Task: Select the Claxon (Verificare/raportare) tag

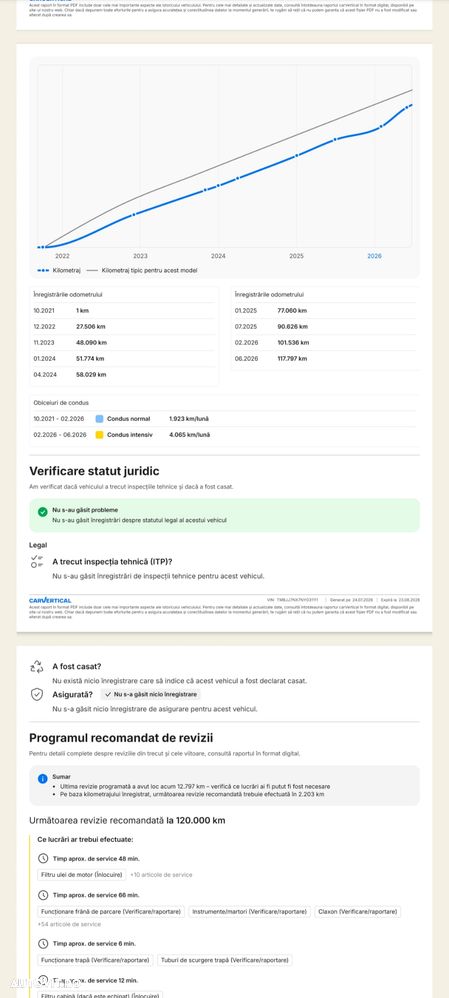Action: (x=358, y=911)
